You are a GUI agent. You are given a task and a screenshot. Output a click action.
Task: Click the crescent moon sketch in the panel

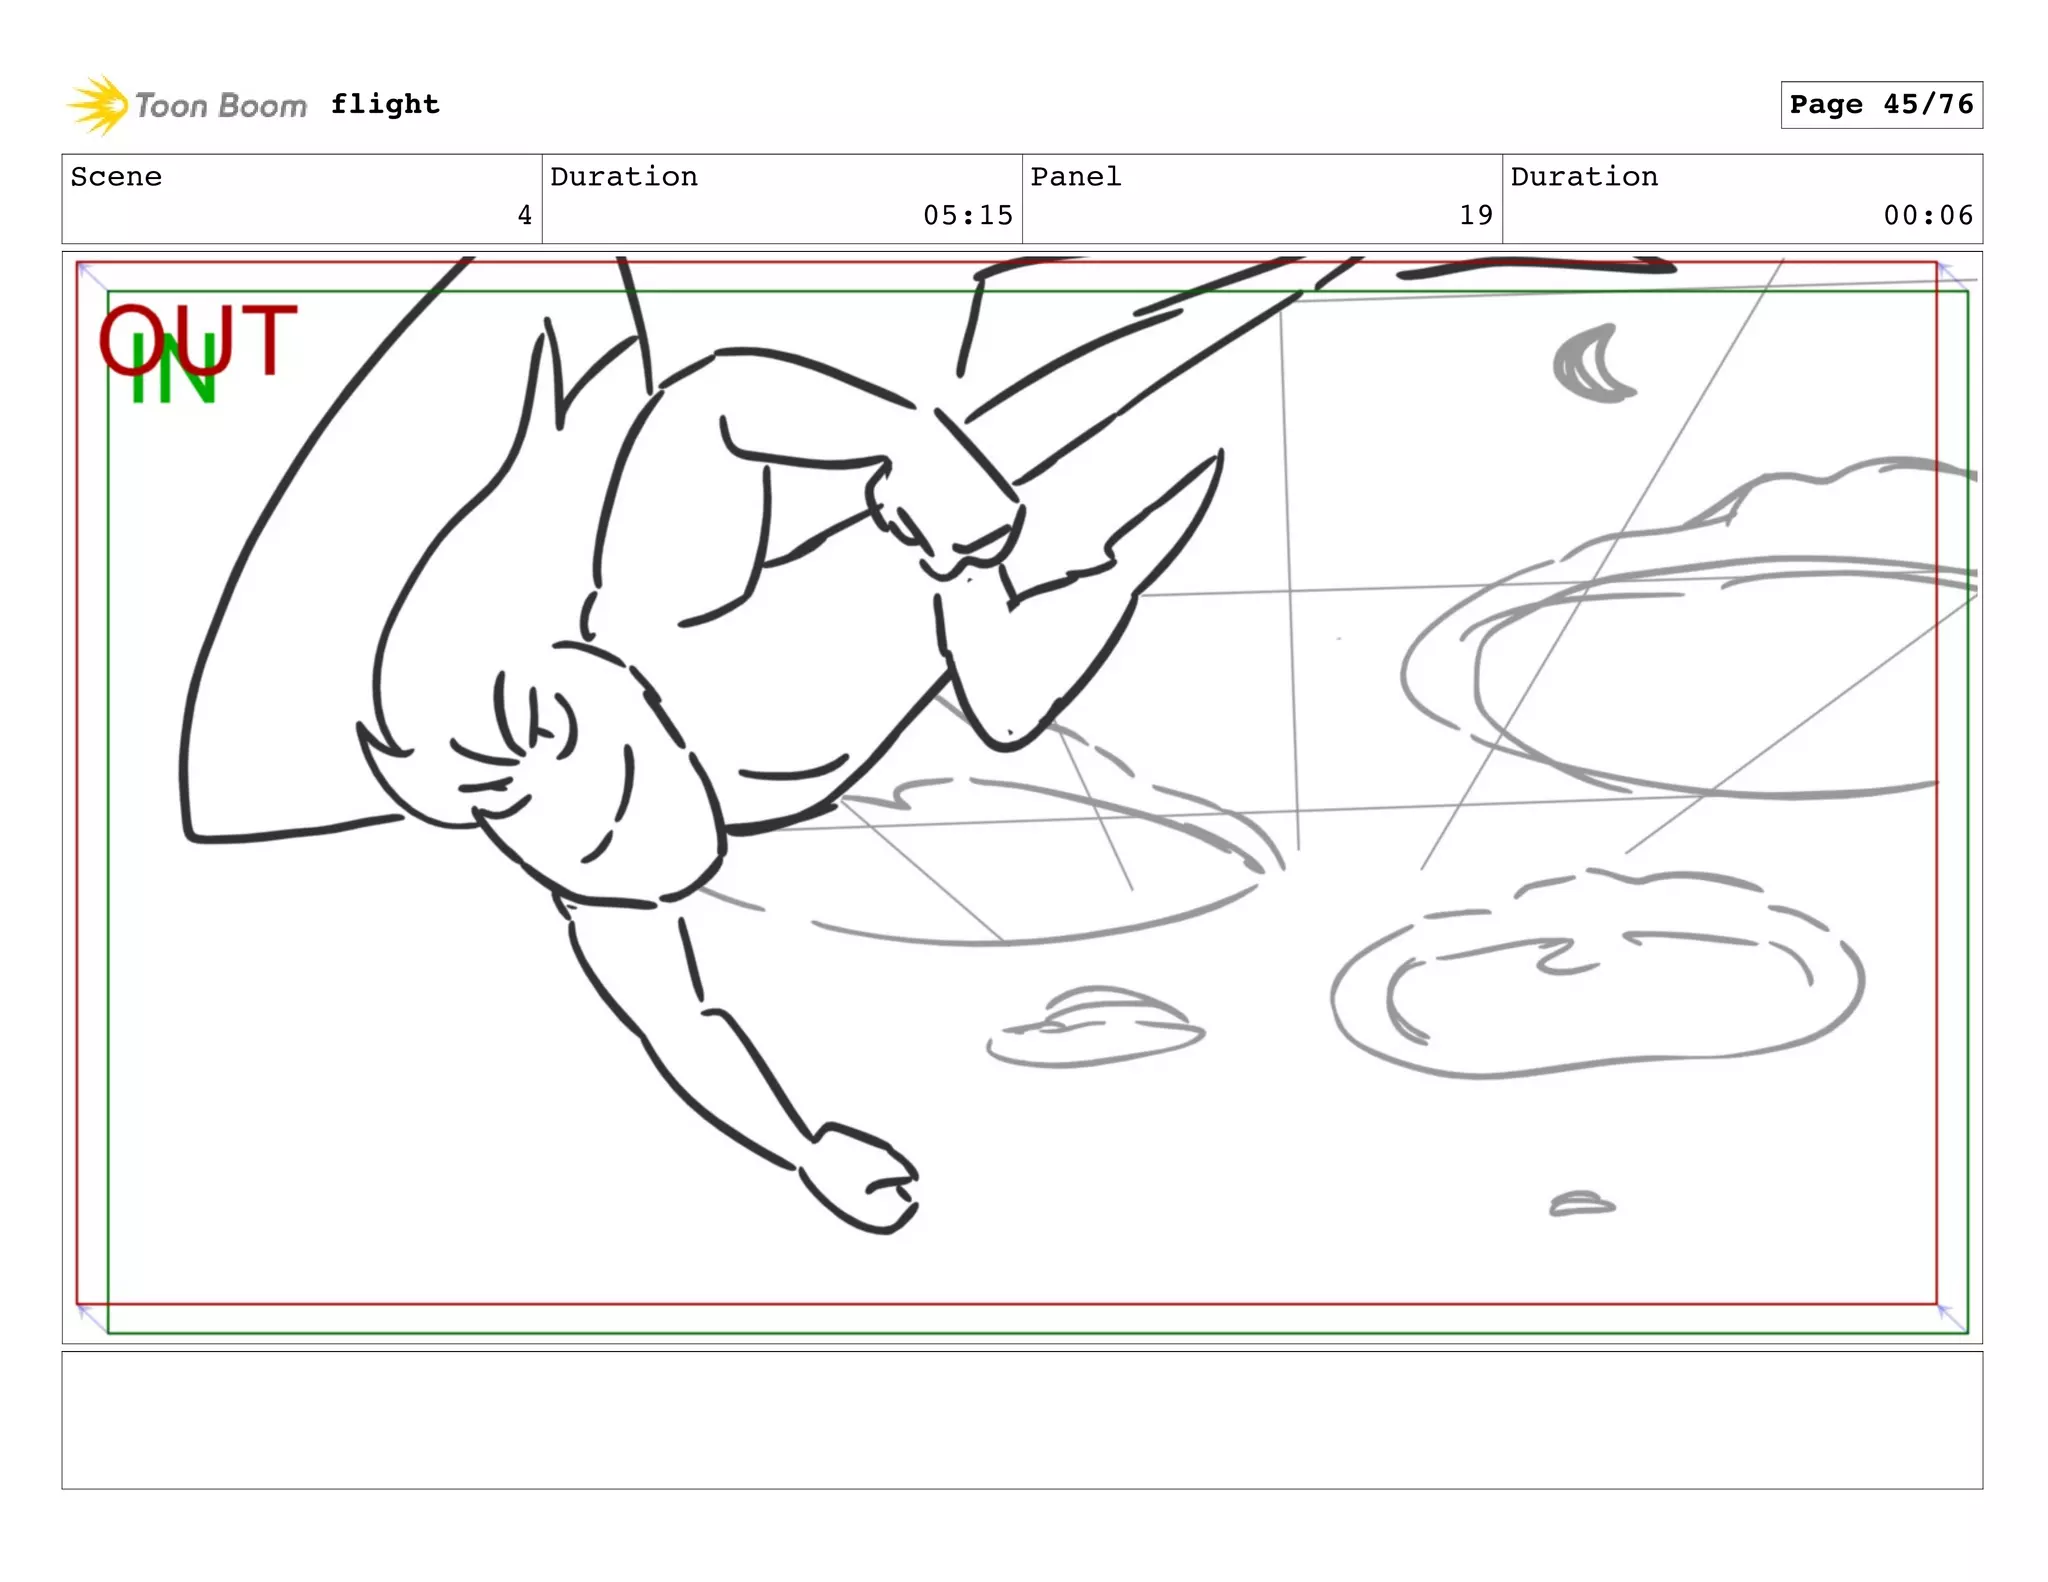(1594, 364)
